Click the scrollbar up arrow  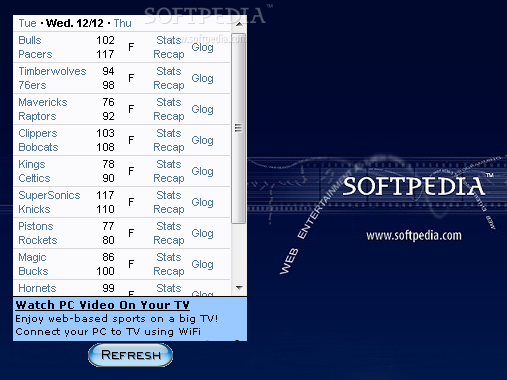[239, 24]
